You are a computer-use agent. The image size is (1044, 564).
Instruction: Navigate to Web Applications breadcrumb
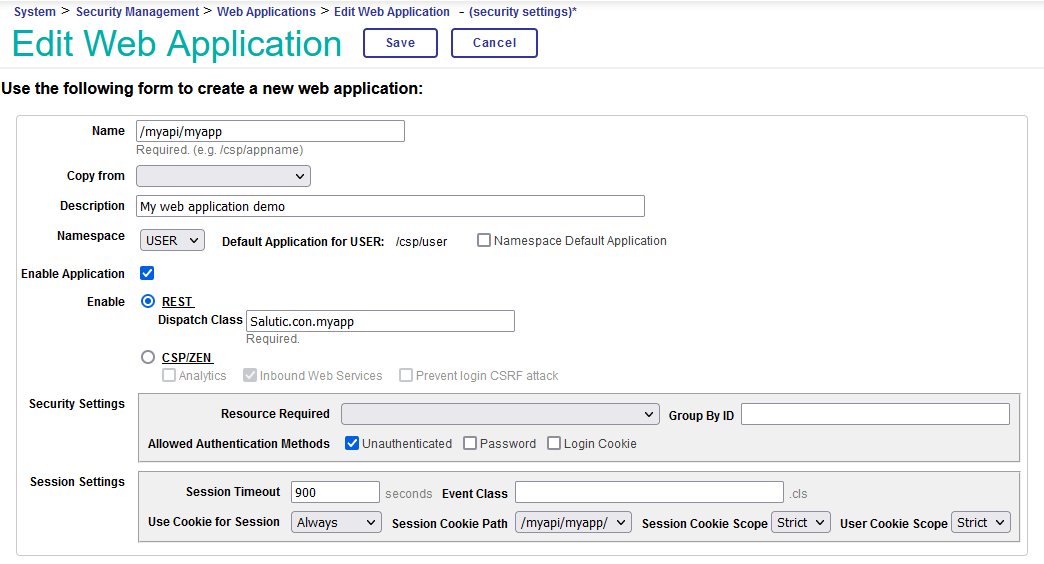click(x=266, y=12)
